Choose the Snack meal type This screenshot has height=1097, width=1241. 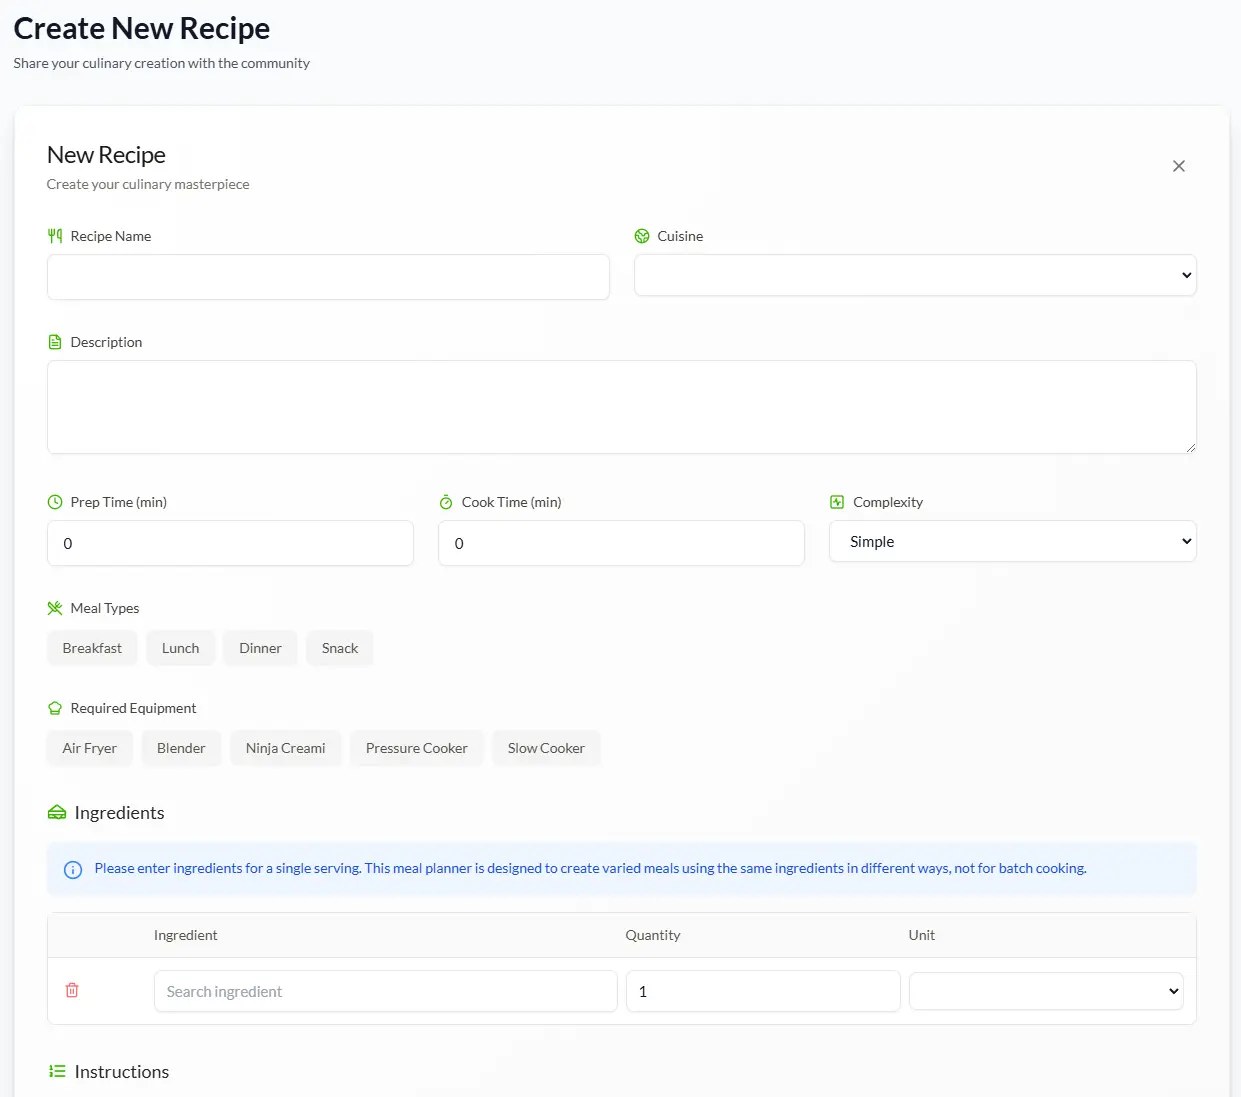tap(340, 648)
